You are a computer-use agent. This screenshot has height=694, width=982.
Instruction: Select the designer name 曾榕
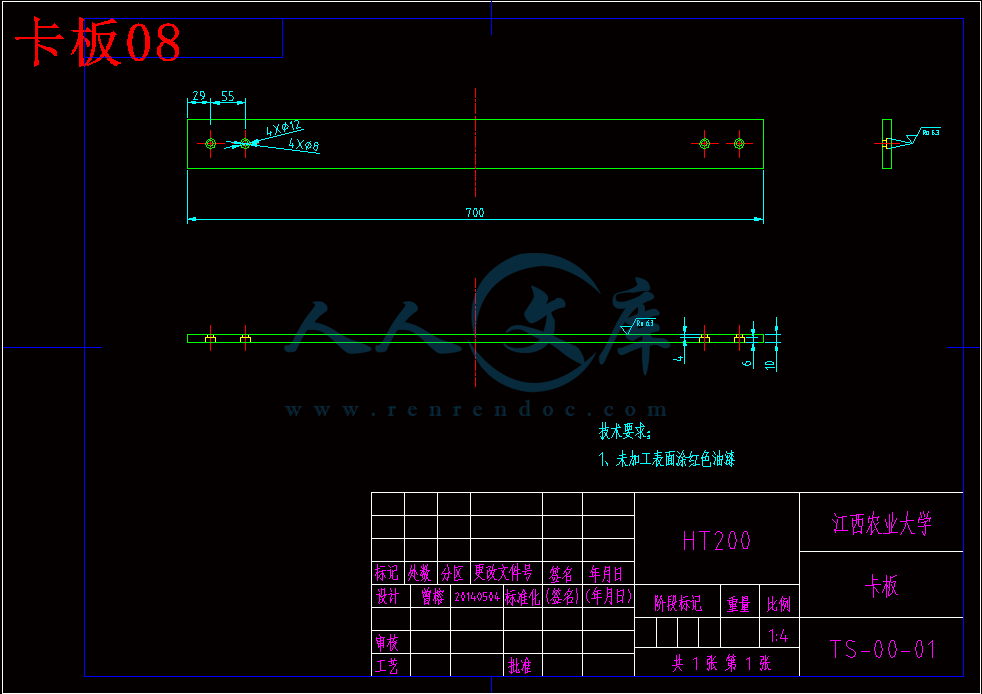coord(432,597)
